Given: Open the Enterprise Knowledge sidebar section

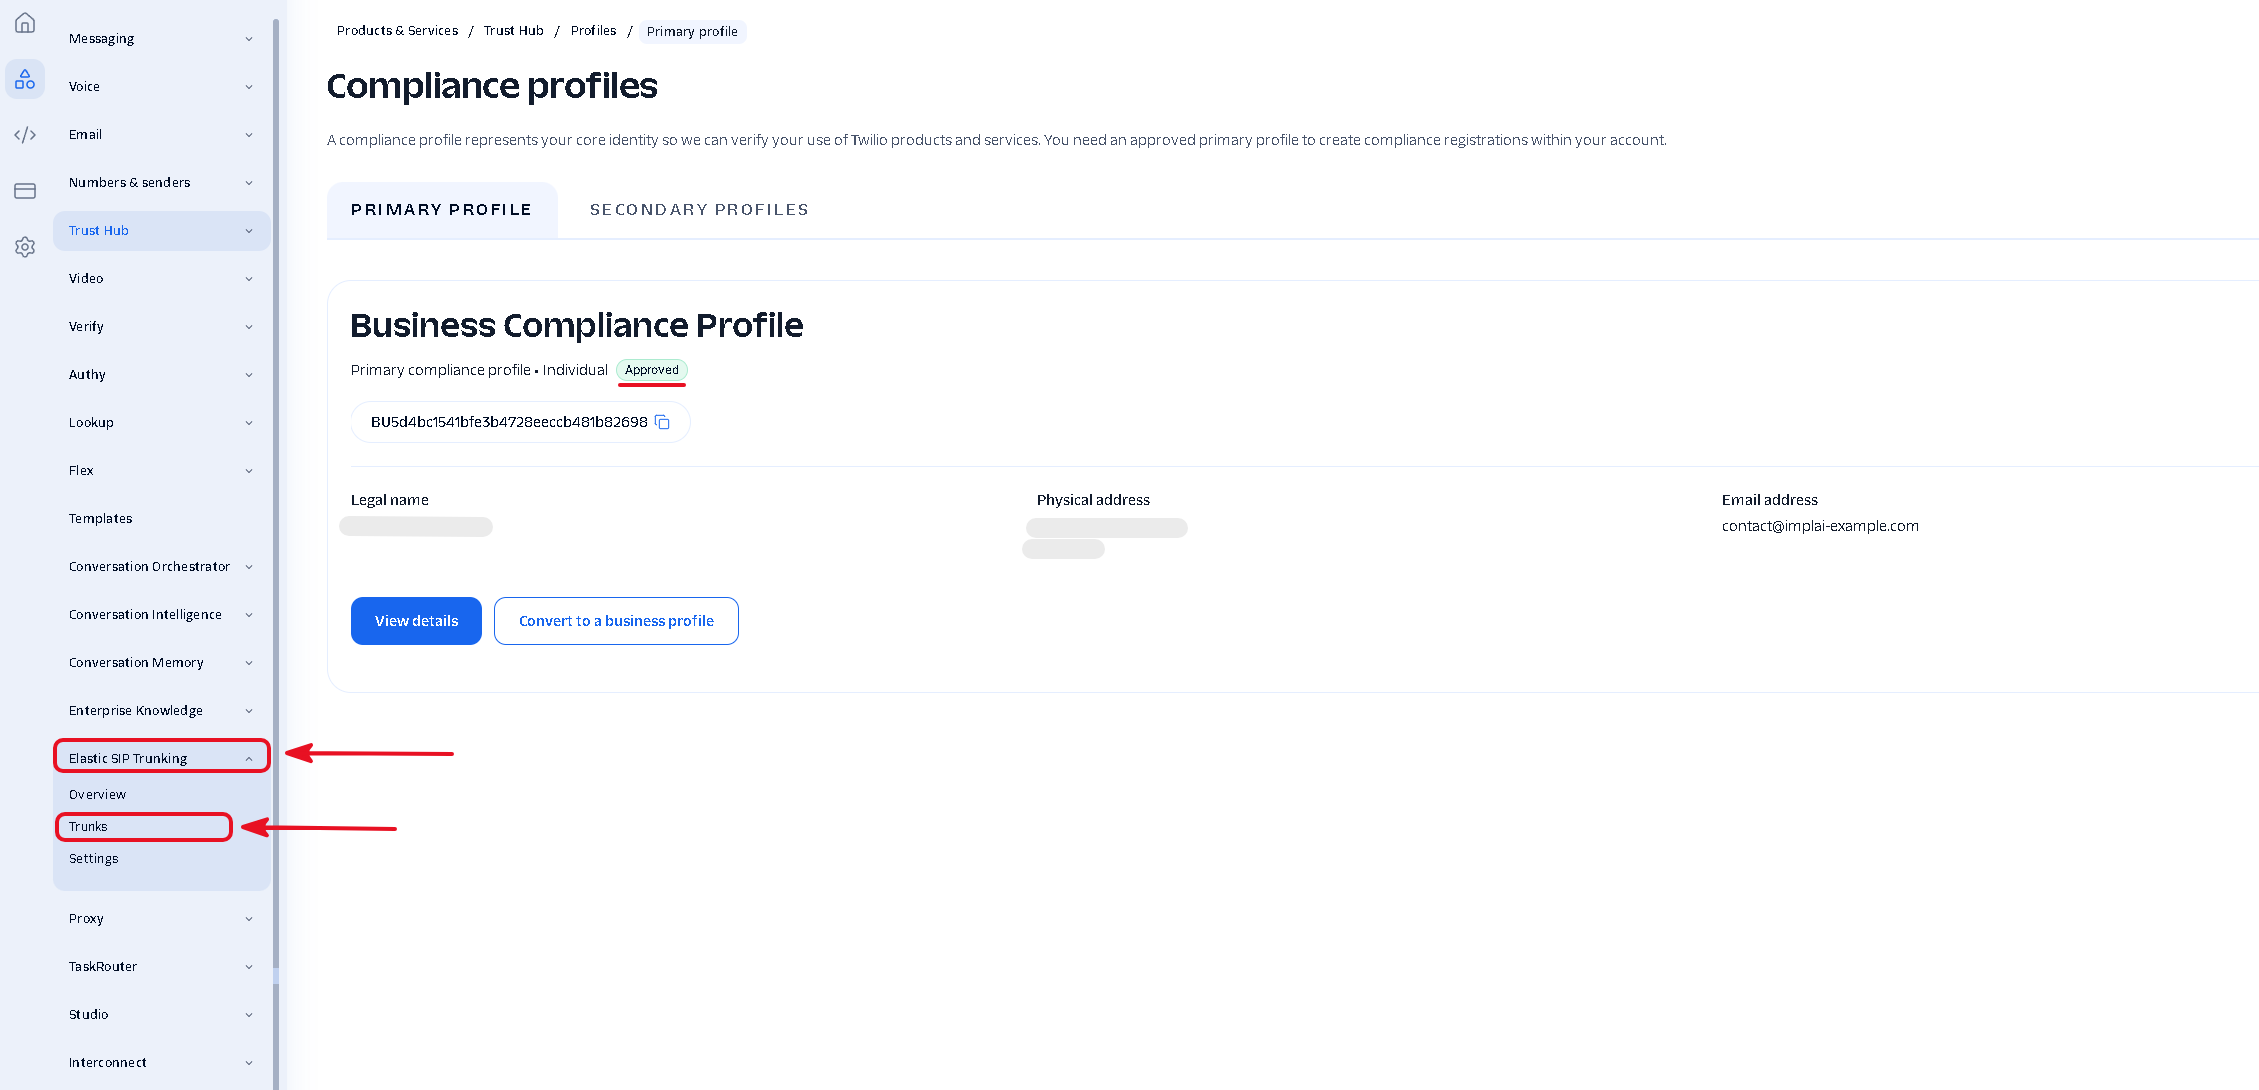Looking at the screenshot, I should 161,711.
